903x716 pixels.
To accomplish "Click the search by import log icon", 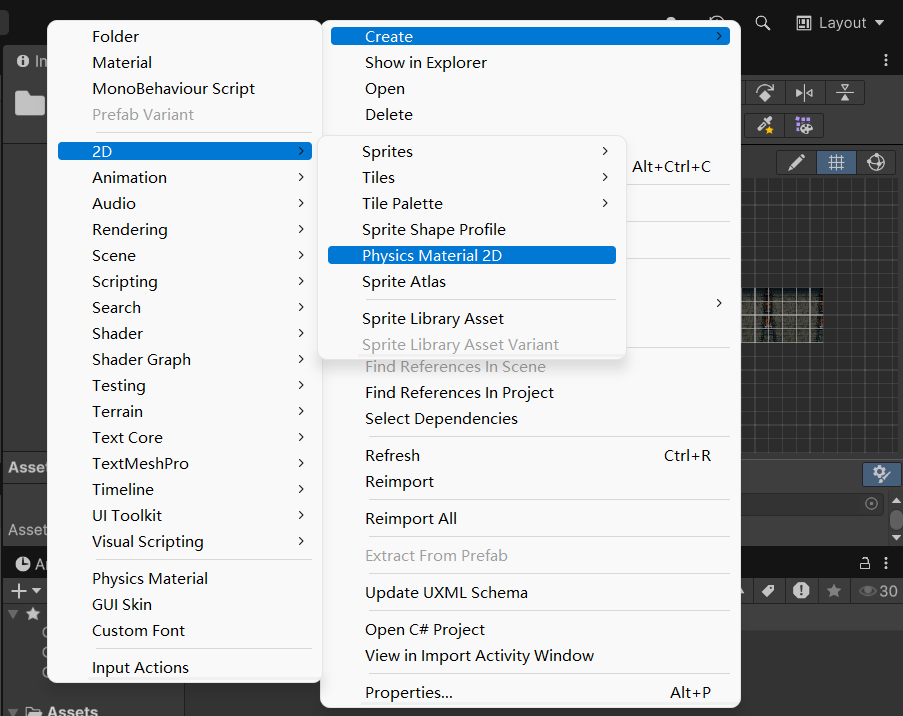I will [x=801, y=591].
